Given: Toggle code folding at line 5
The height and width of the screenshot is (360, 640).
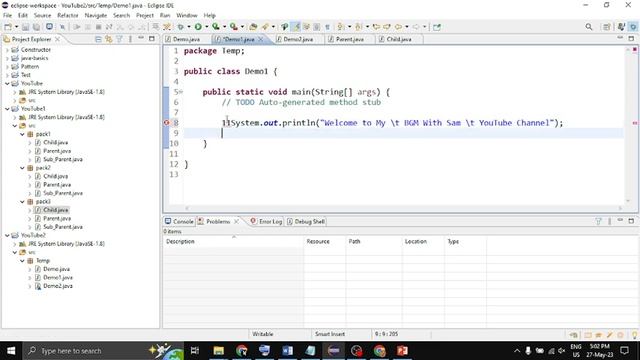Looking at the screenshot, I should pos(181,92).
